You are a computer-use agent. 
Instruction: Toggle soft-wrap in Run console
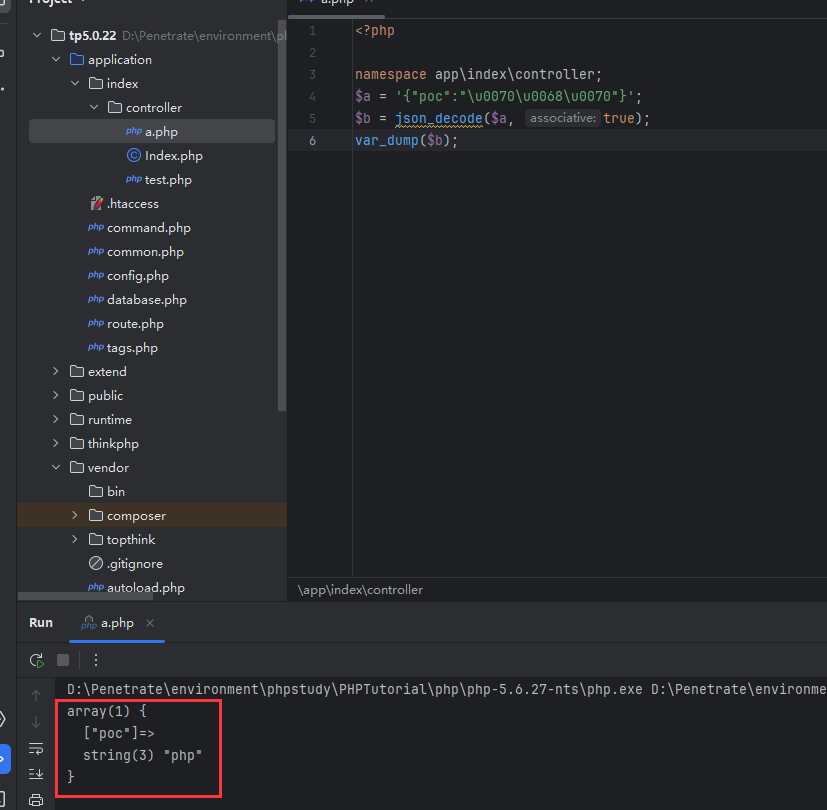pos(36,748)
